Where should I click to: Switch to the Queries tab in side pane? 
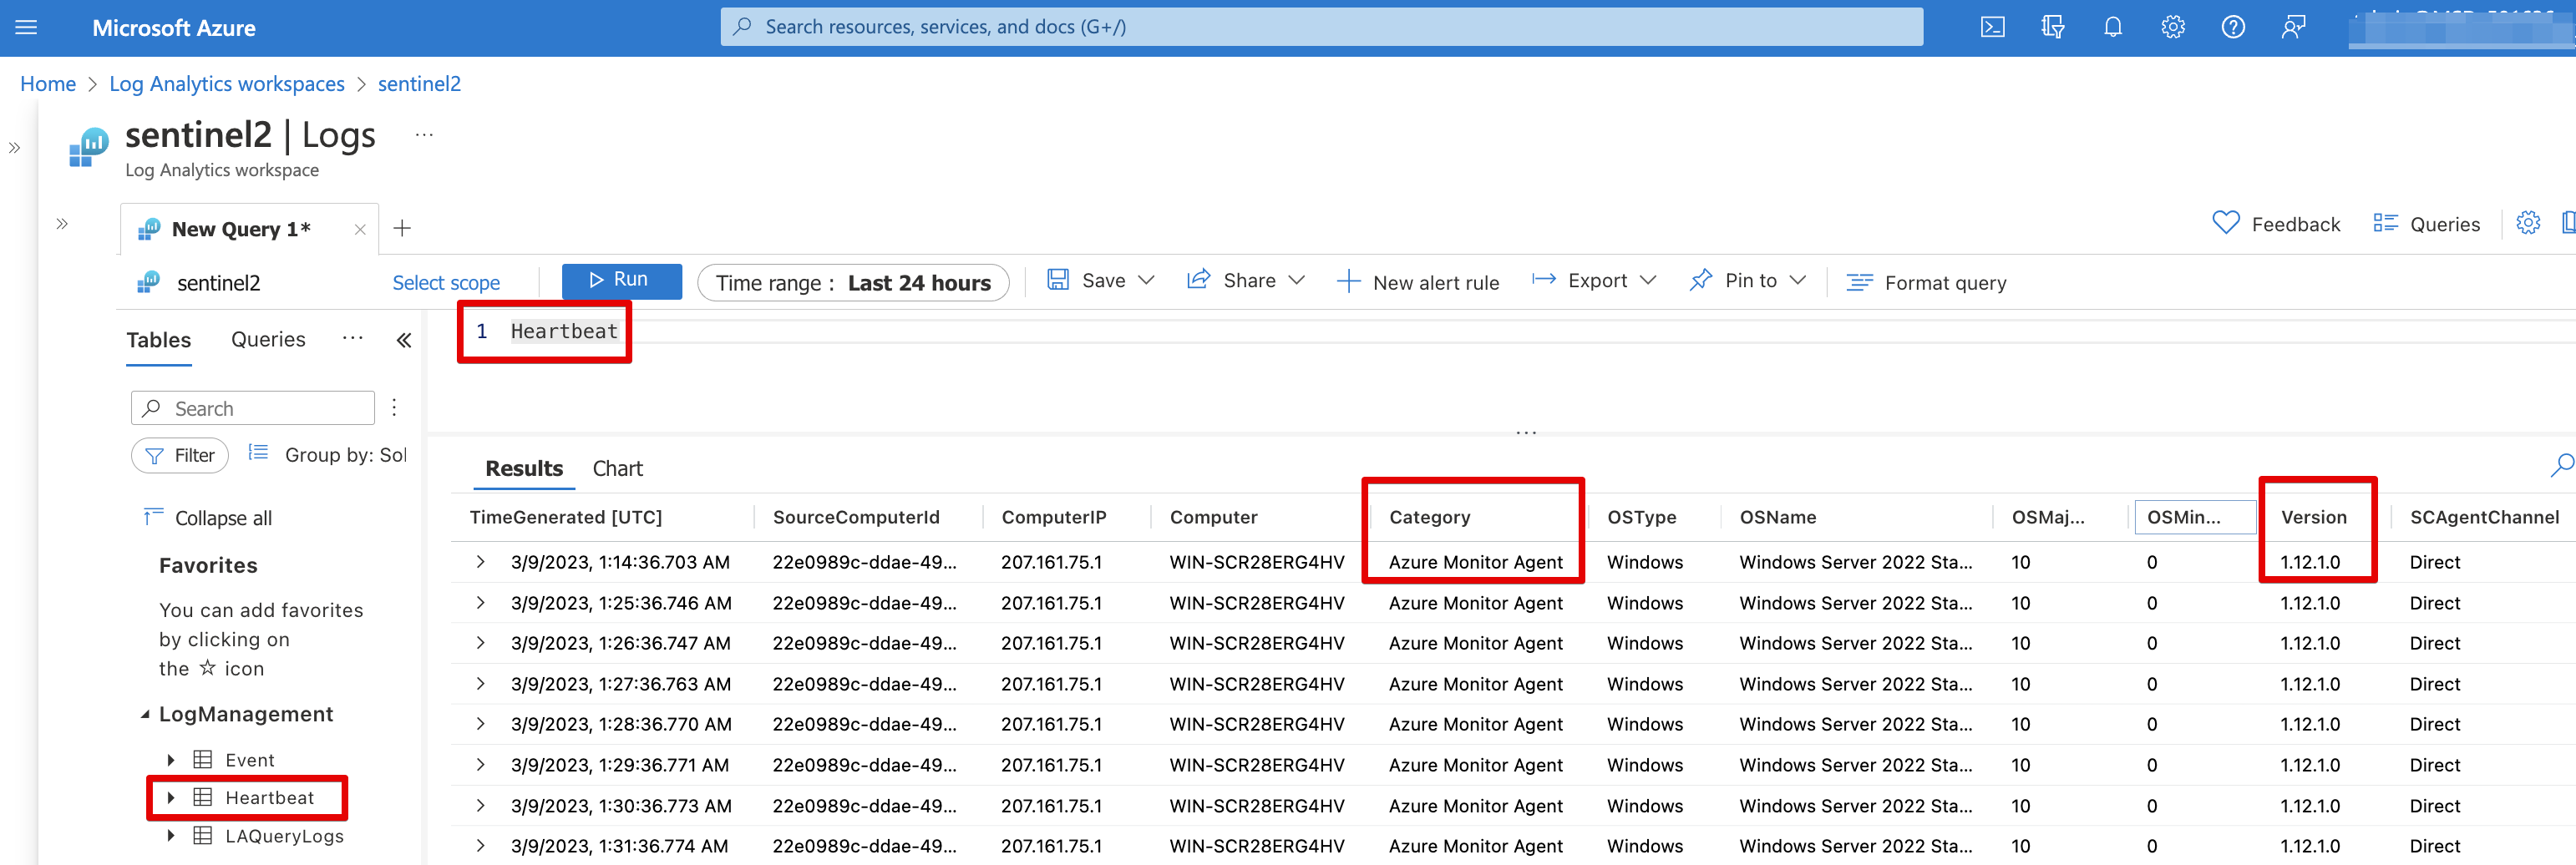pos(268,340)
